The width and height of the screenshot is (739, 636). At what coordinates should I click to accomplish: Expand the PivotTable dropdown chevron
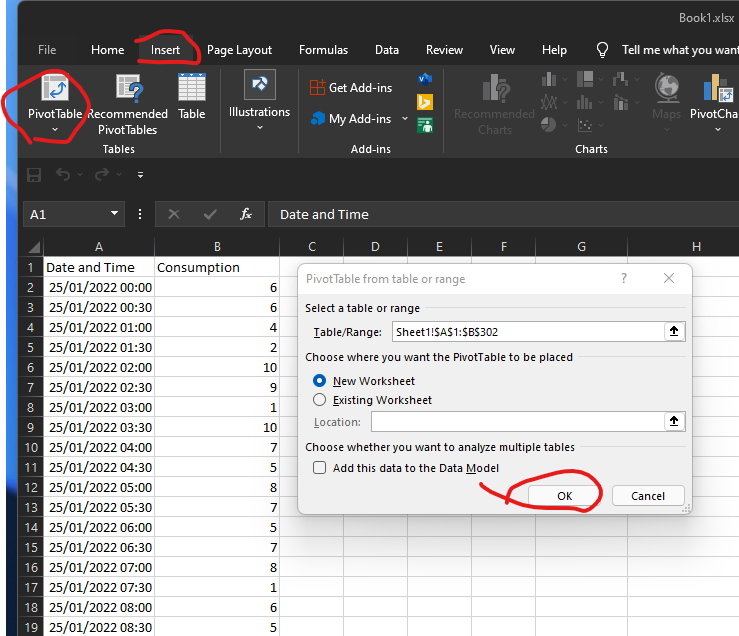click(55, 129)
